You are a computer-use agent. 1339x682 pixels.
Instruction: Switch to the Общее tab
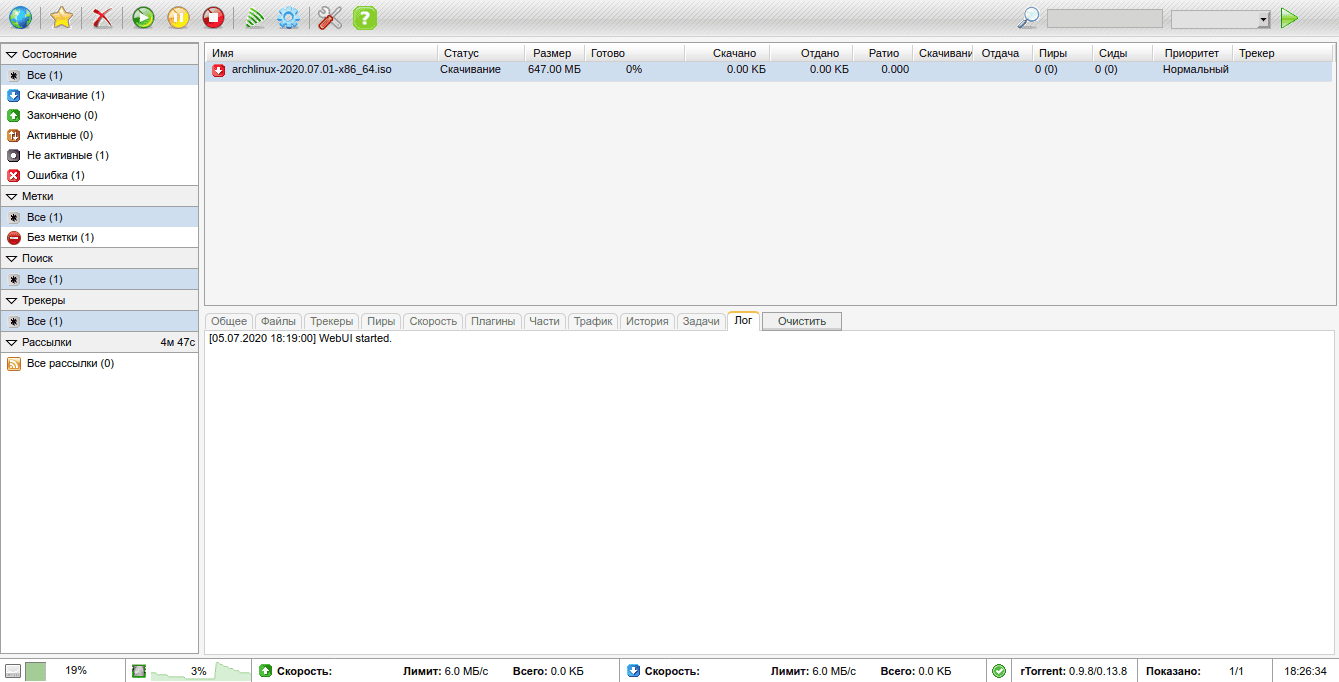pyautogui.click(x=229, y=321)
